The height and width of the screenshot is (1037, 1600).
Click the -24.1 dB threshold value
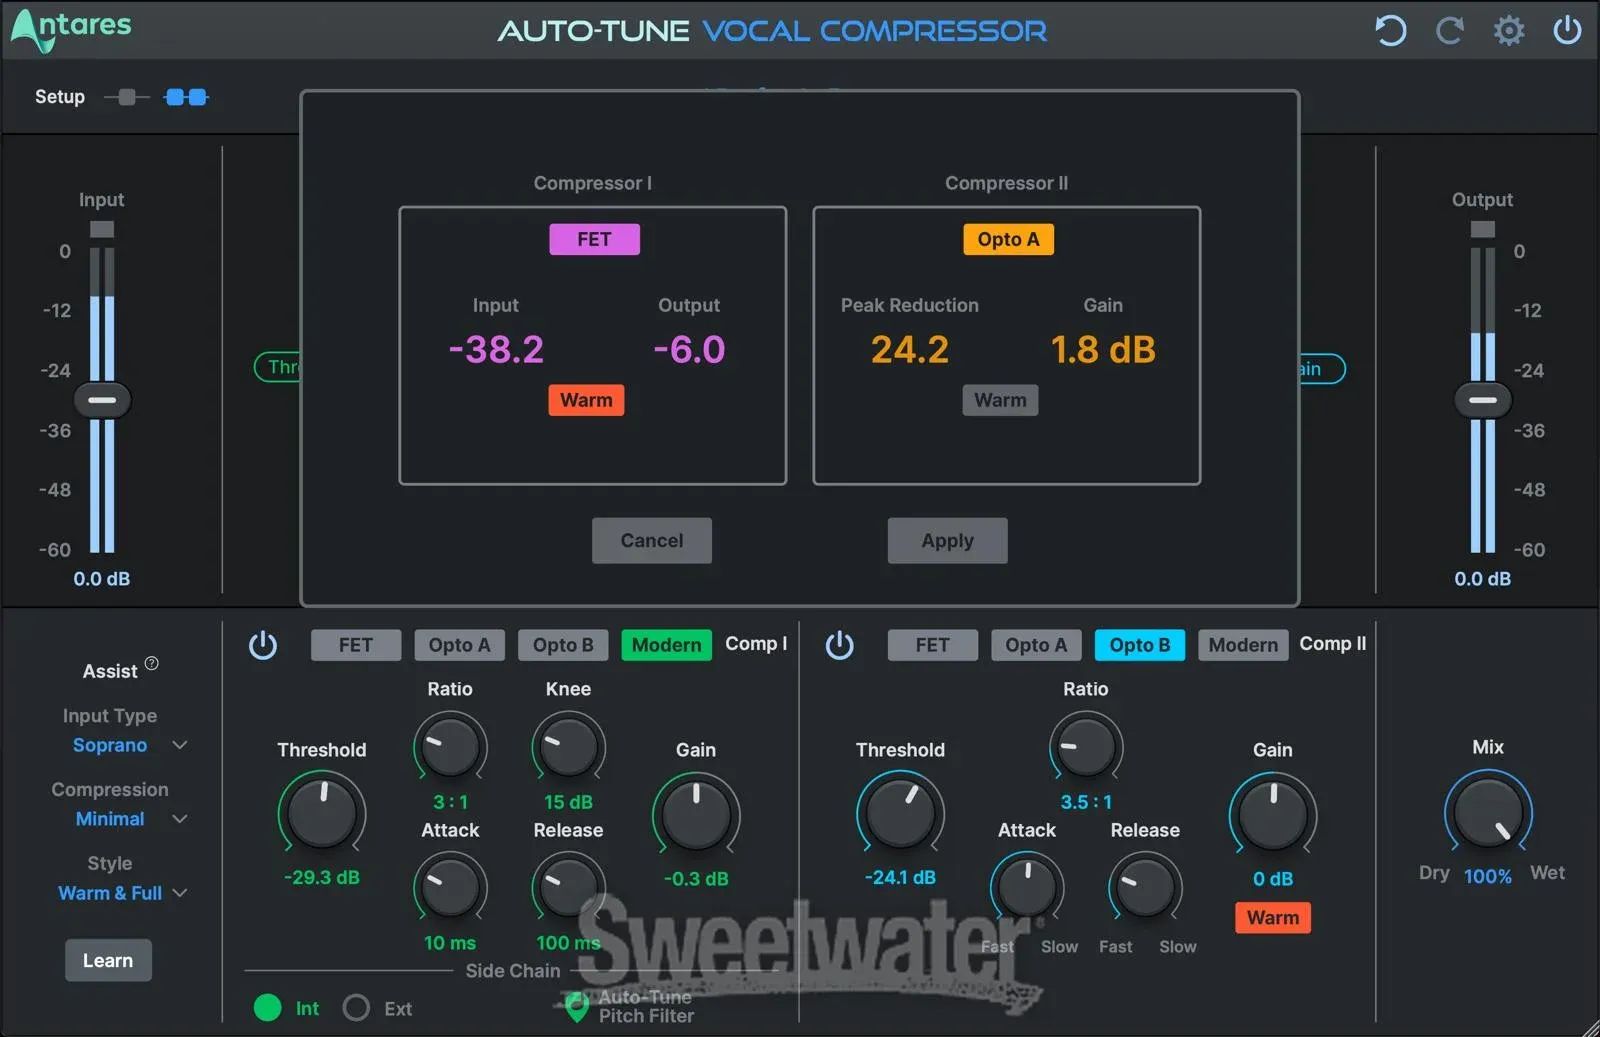pyautogui.click(x=900, y=877)
